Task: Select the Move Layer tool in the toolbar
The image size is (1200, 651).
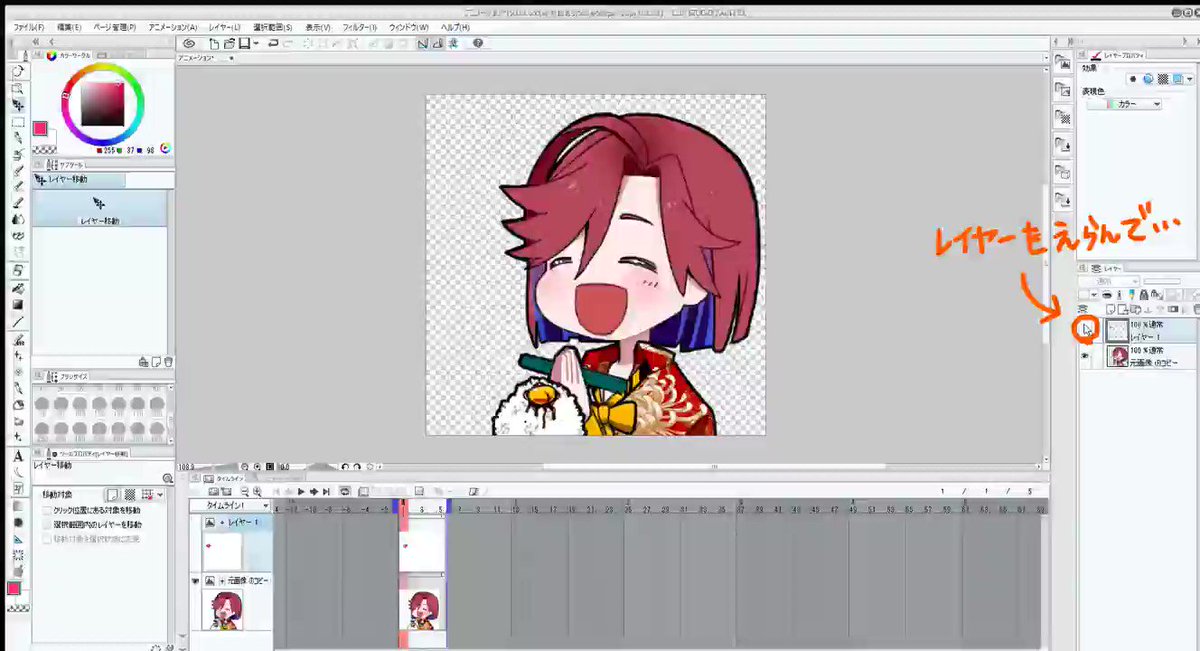Action: [x=19, y=105]
